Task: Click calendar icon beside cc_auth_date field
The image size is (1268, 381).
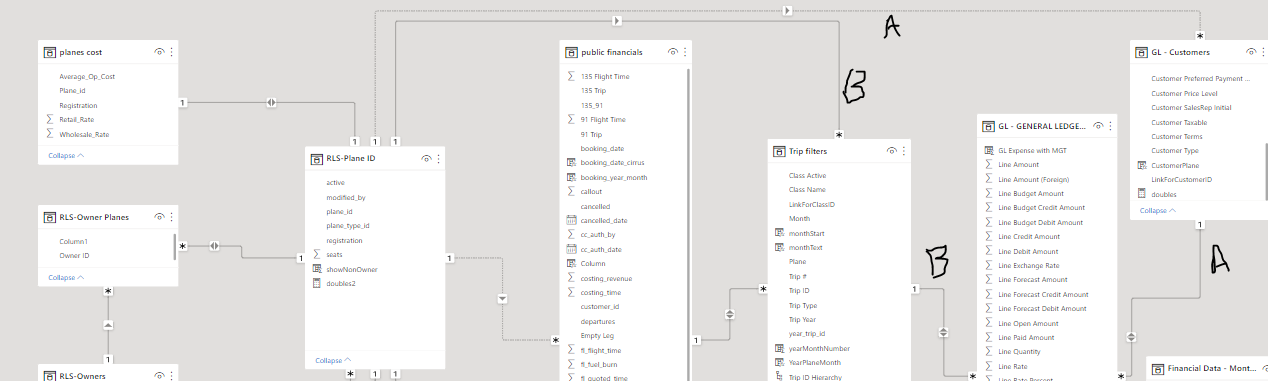Action: click(571, 249)
